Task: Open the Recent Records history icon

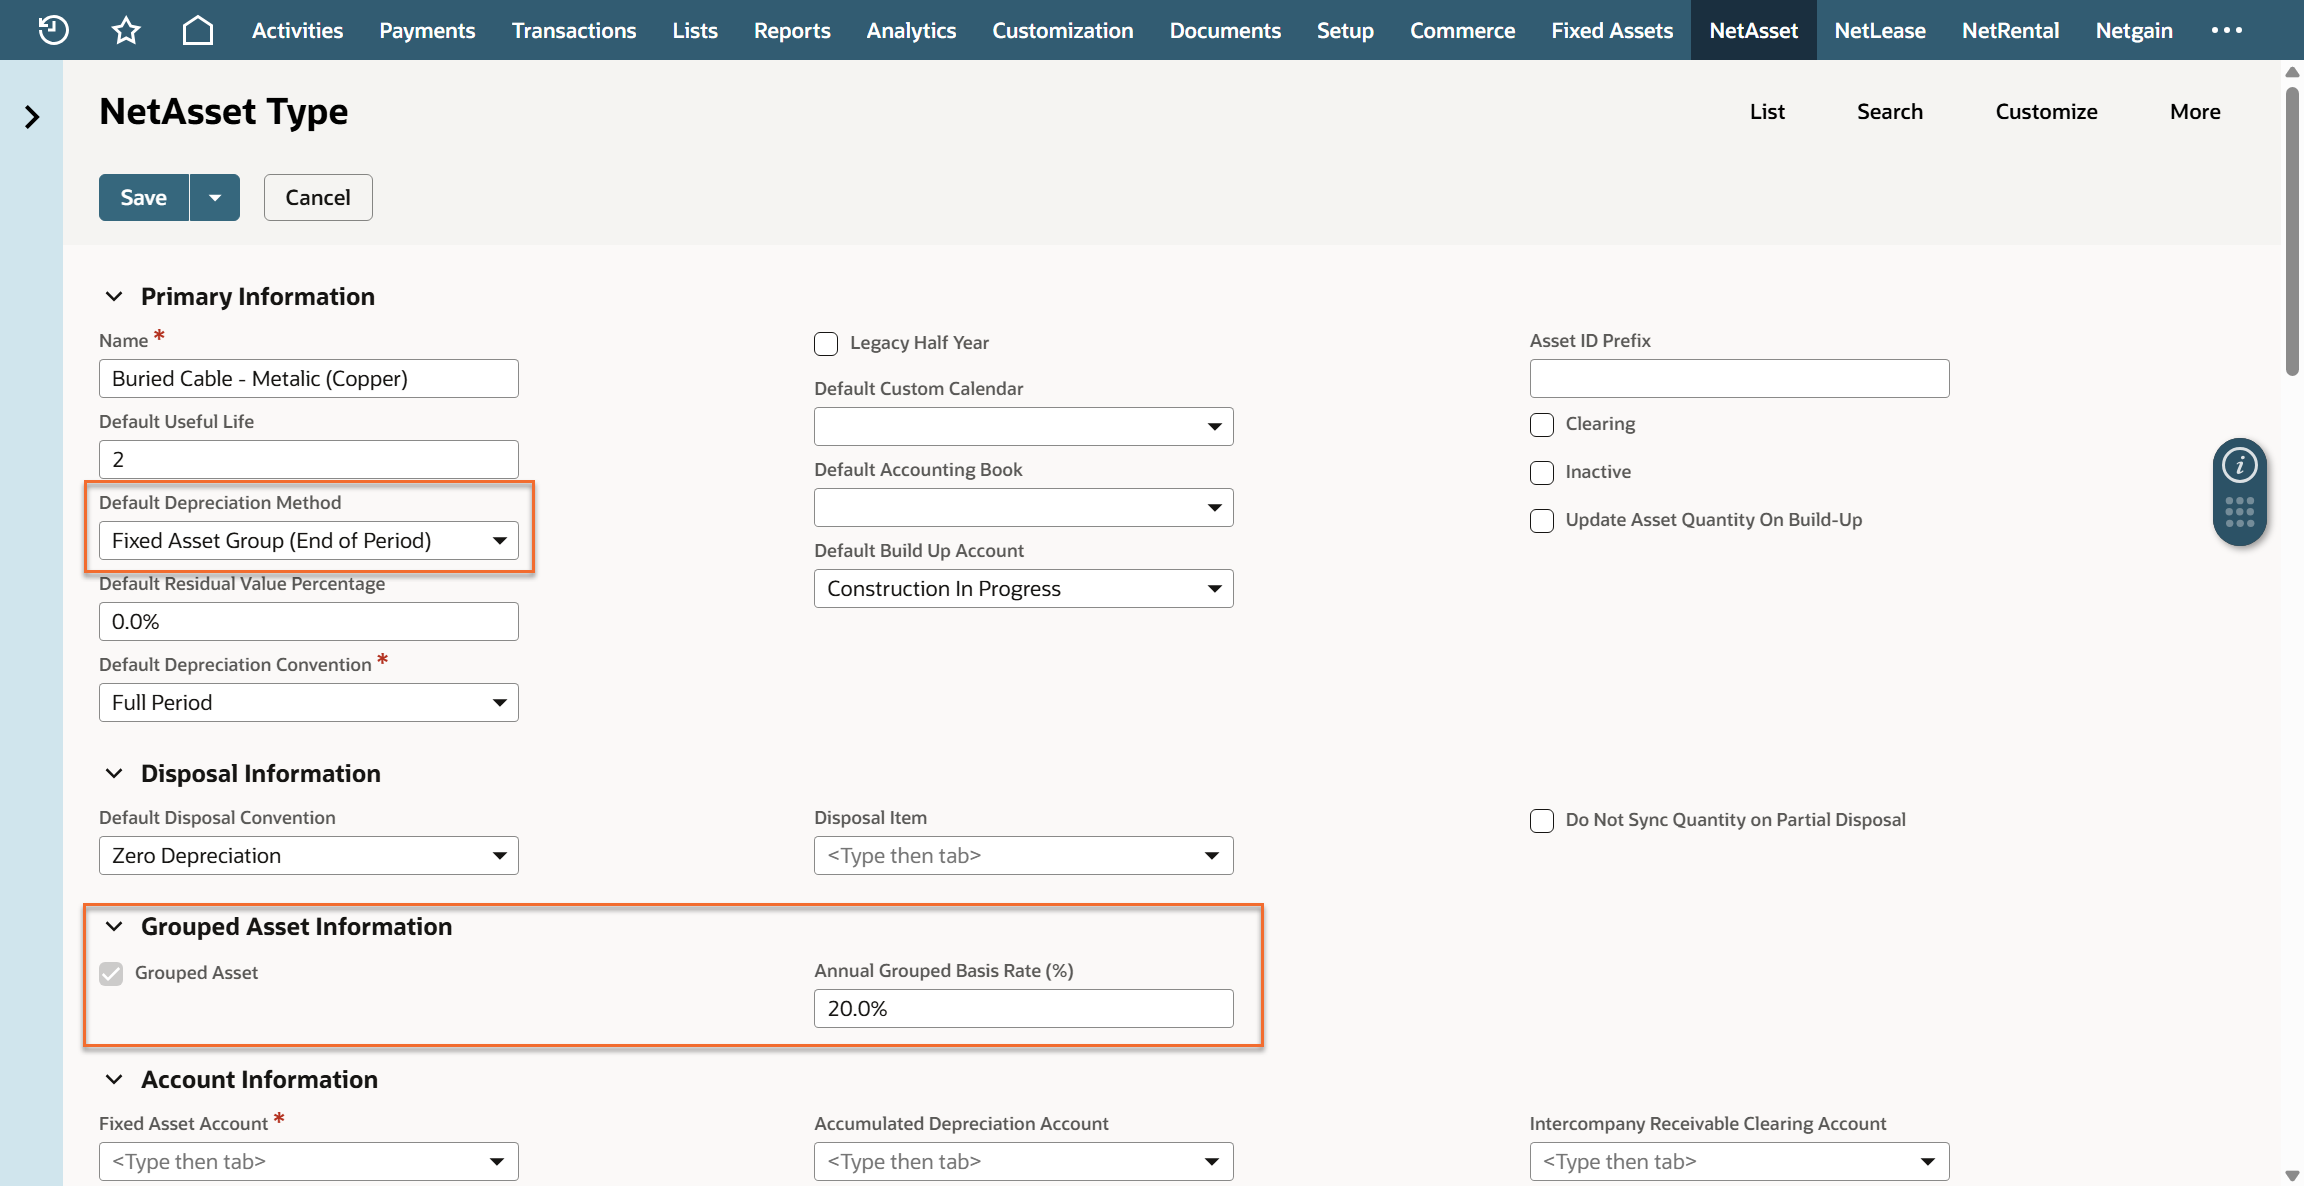Action: (x=53, y=30)
